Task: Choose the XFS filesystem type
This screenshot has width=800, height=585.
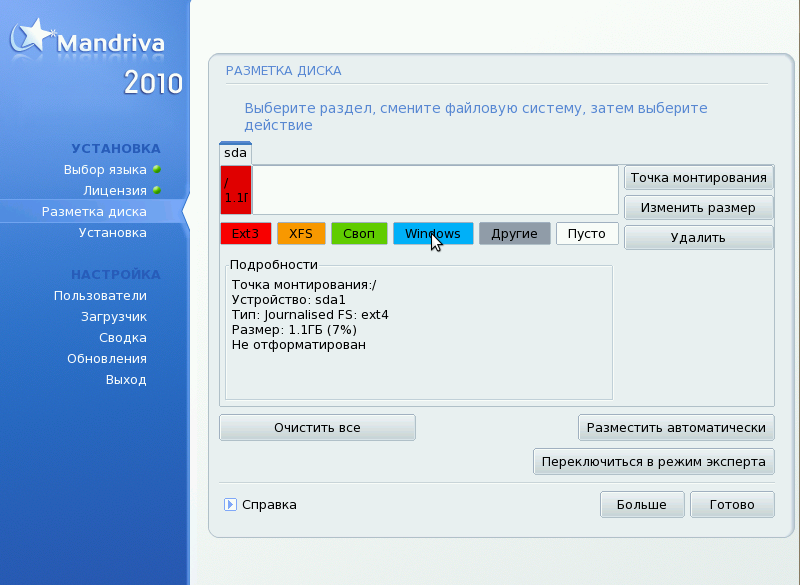Action: 301,234
